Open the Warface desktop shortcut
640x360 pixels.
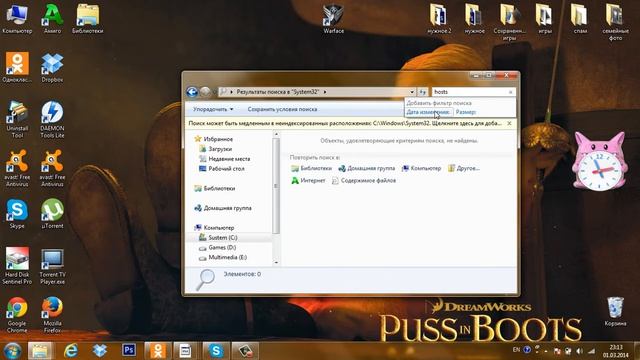pyautogui.click(x=333, y=19)
